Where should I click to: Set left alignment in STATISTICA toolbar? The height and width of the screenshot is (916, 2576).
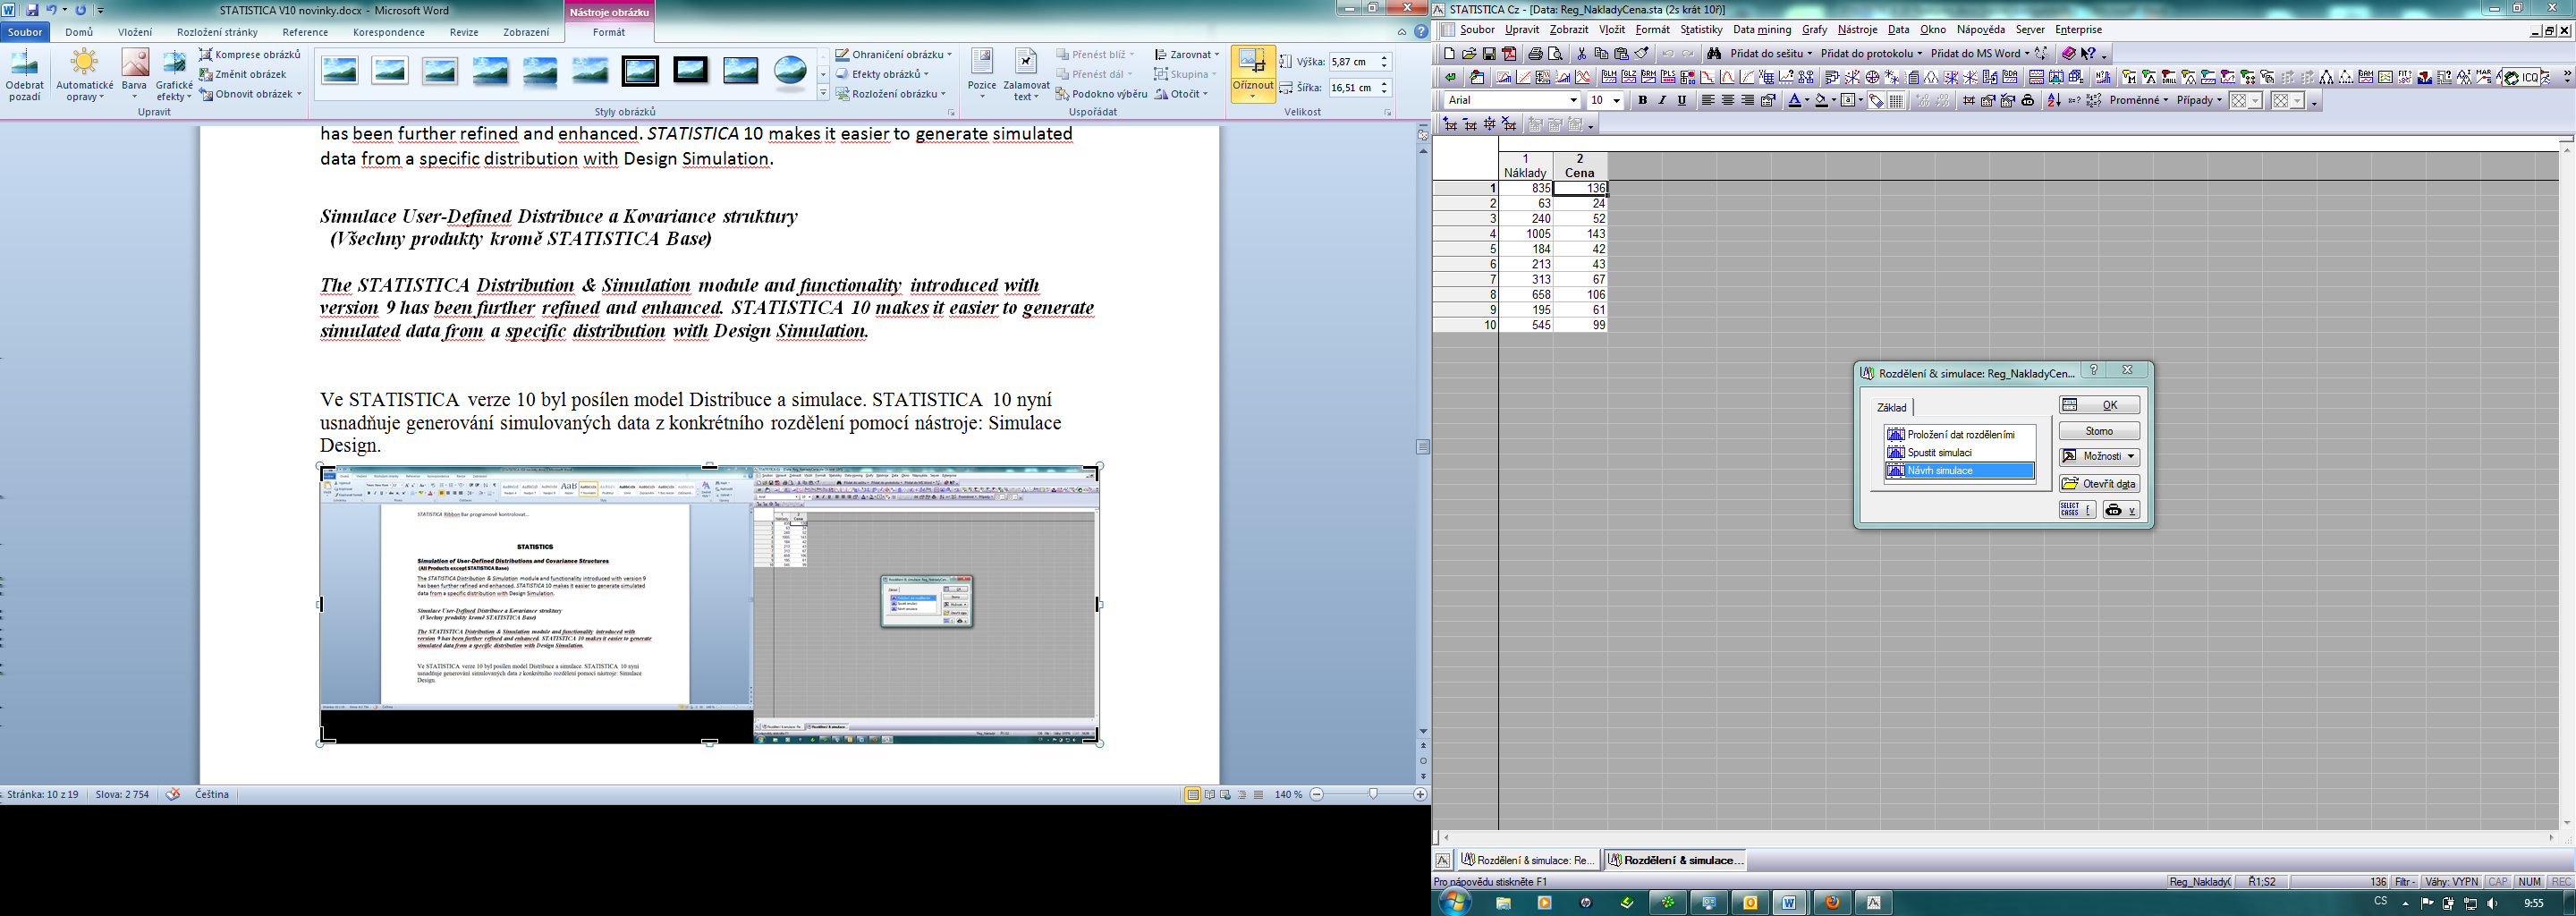pyautogui.click(x=1708, y=100)
